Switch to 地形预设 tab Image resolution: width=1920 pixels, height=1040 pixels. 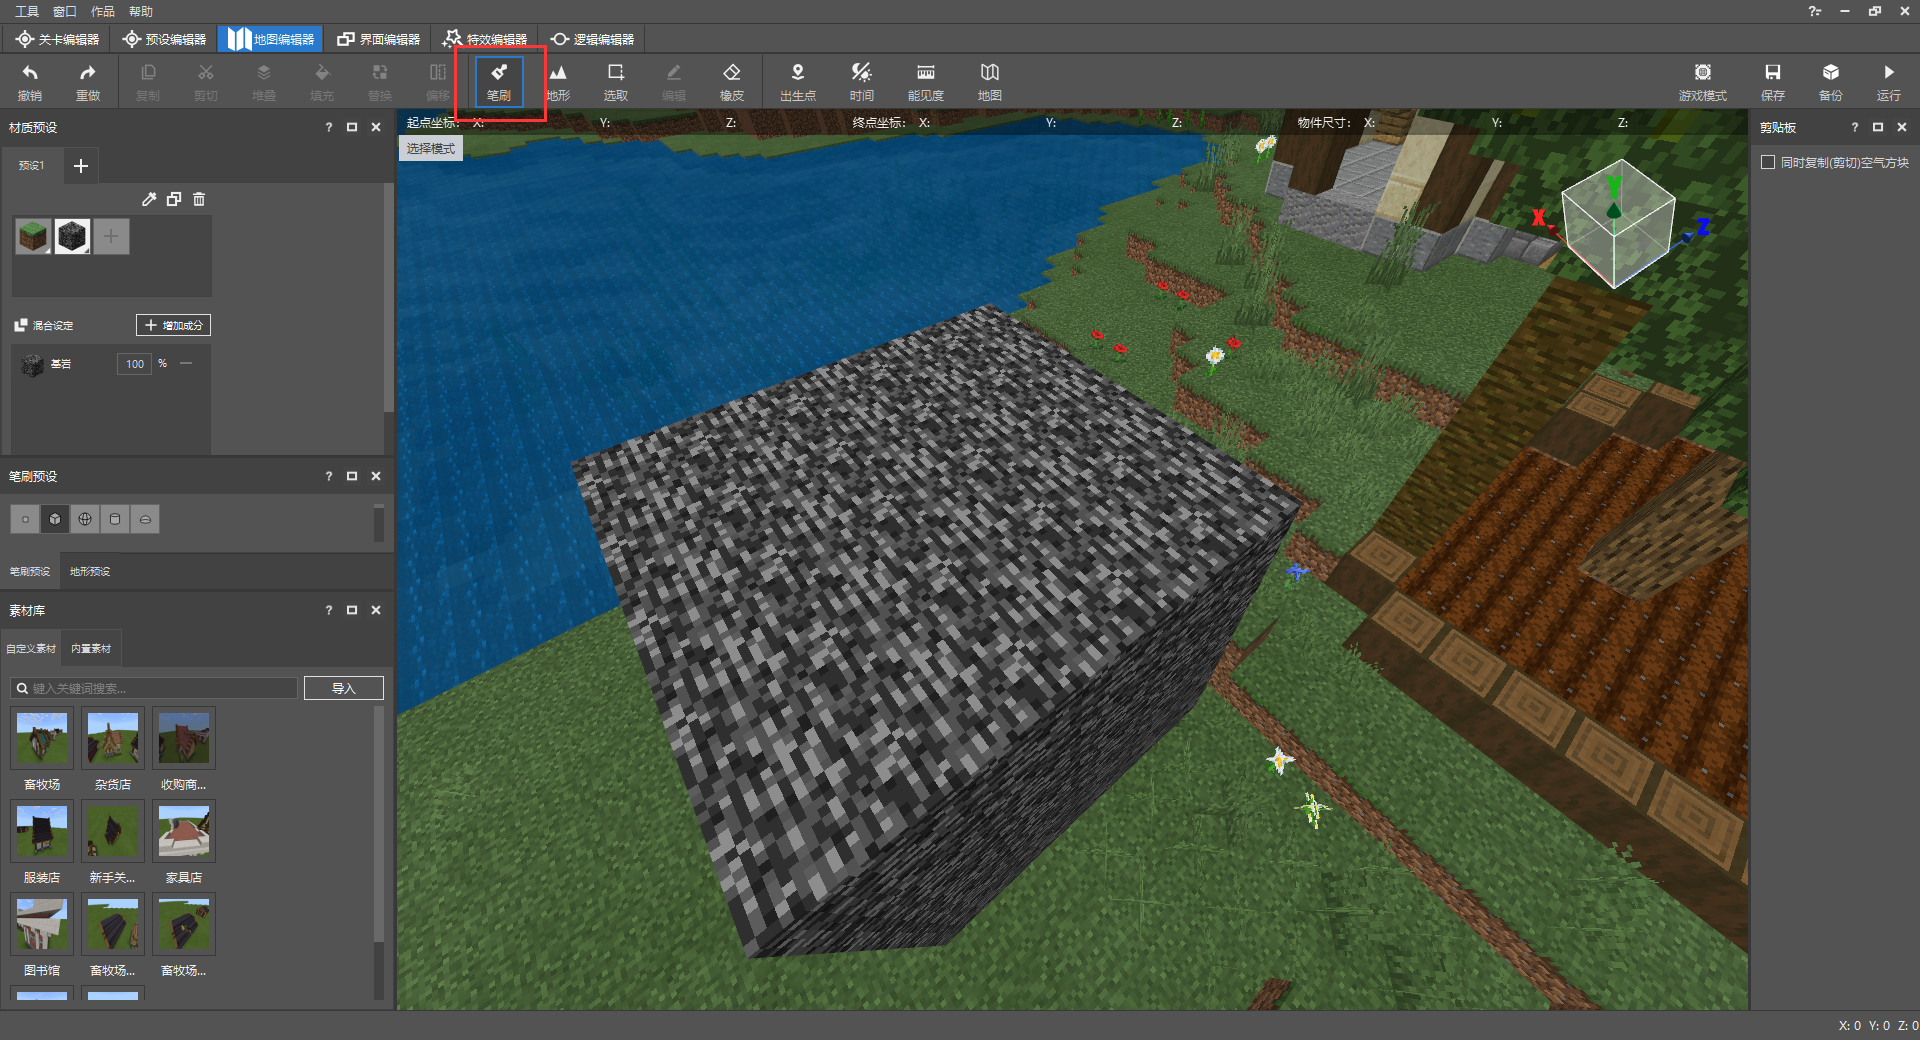[90, 571]
